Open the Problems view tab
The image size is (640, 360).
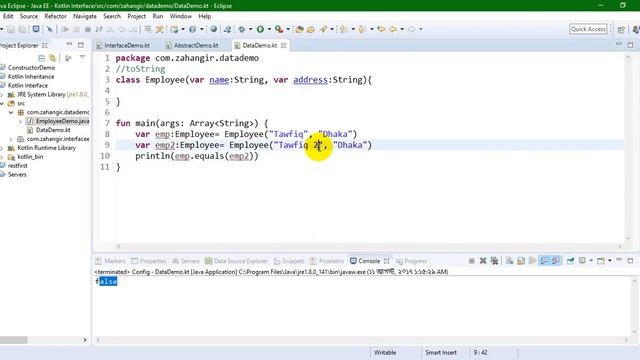(x=327, y=261)
